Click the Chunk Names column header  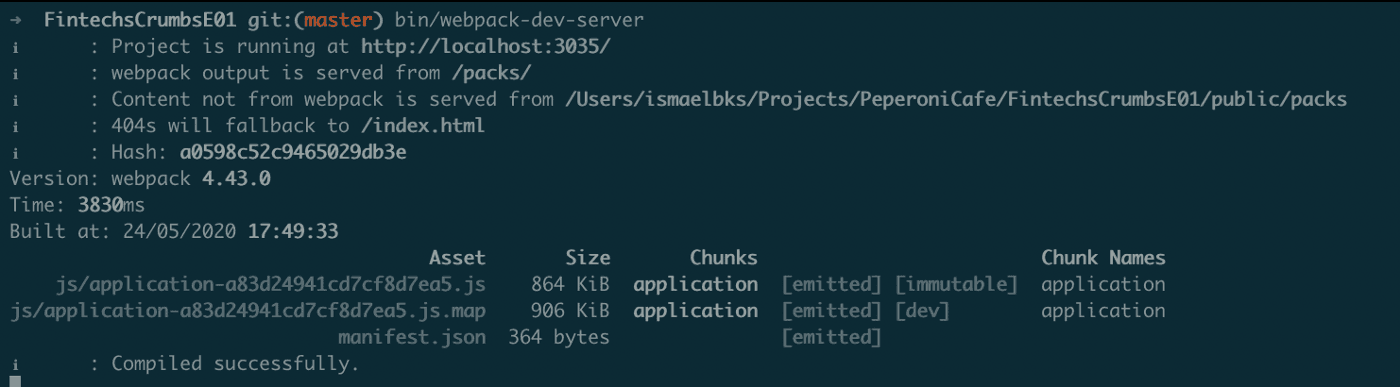(x=1103, y=258)
